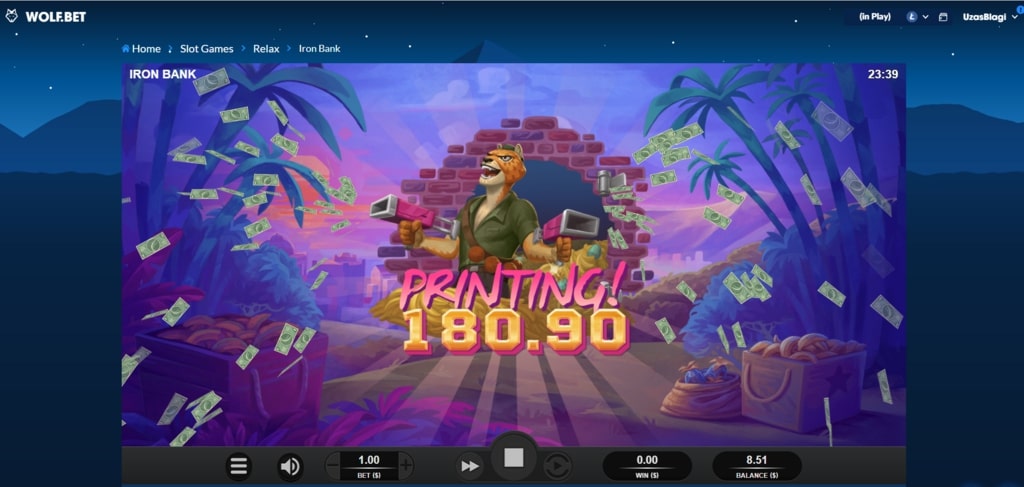Click the (In Play) balance label
The height and width of the screenshot is (487, 1024).
[x=875, y=17]
